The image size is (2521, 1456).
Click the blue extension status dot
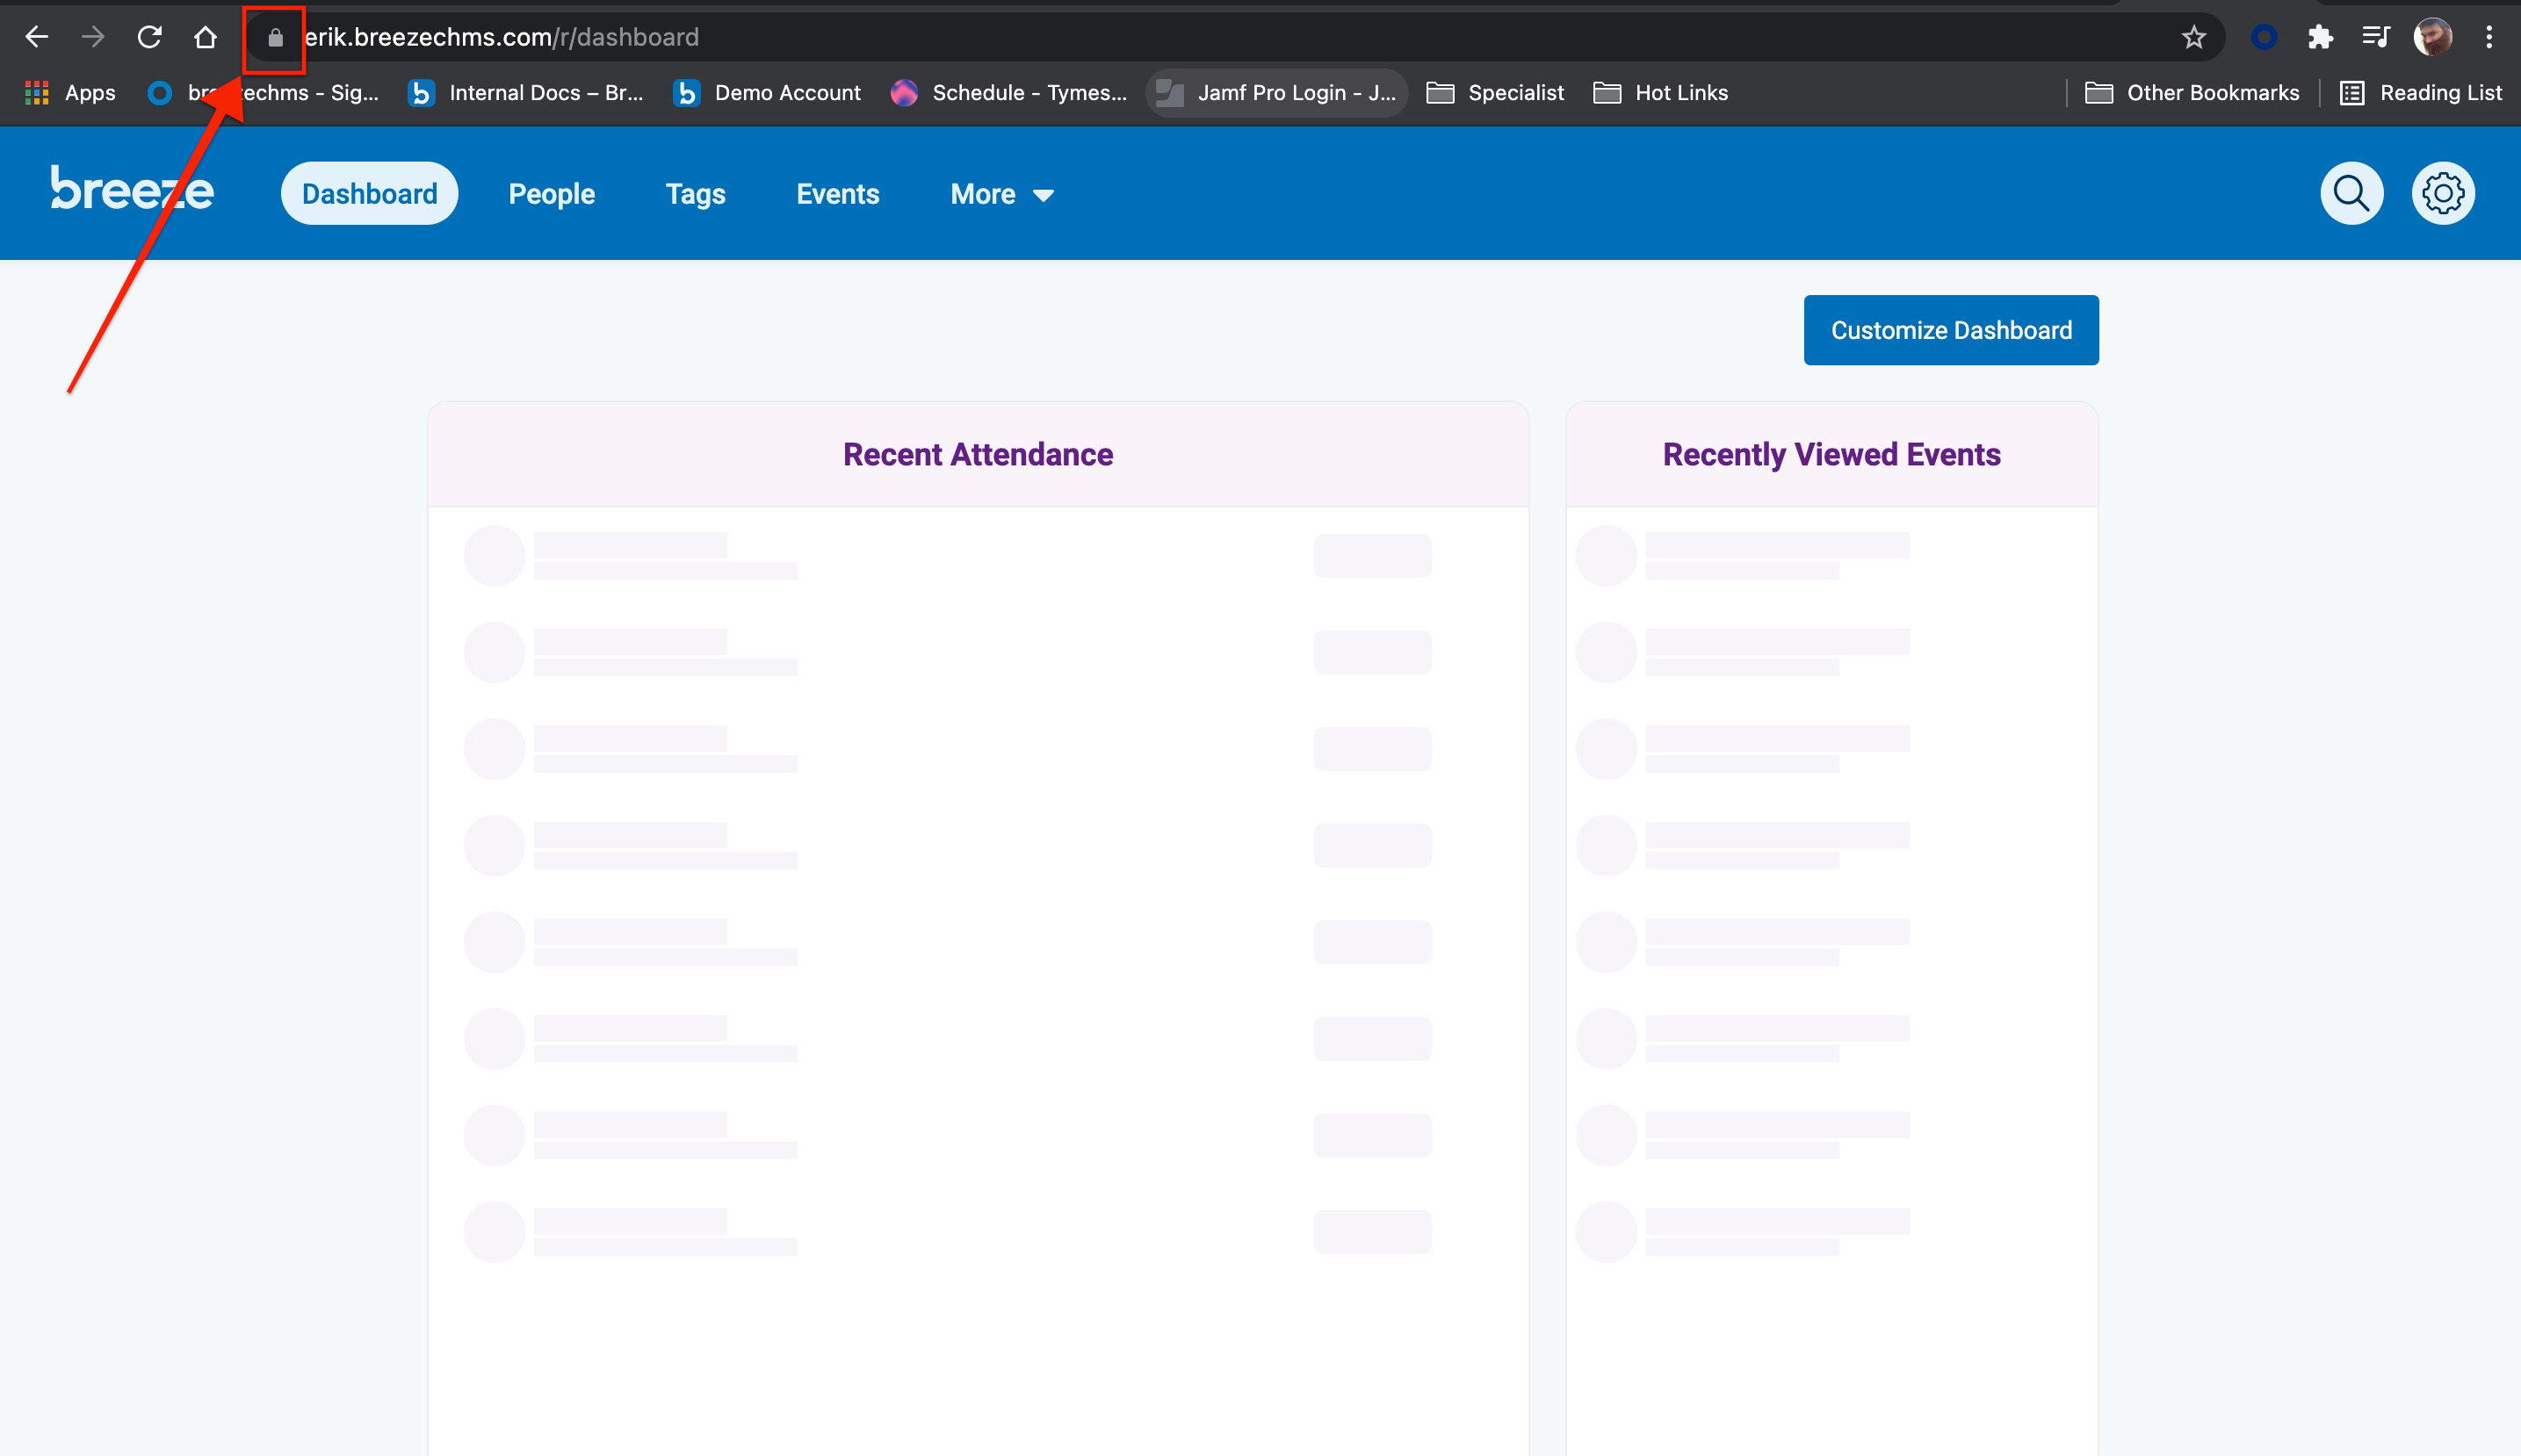(2264, 37)
